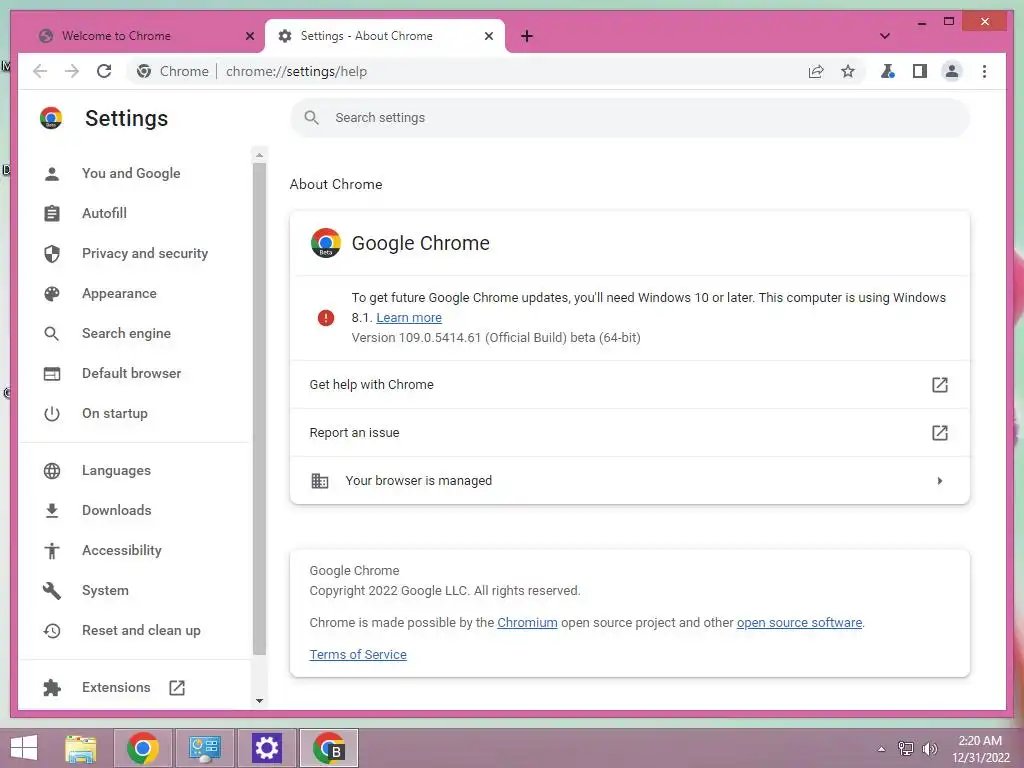Open Autofill settings
The width and height of the screenshot is (1024, 768).
click(x=104, y=213)
